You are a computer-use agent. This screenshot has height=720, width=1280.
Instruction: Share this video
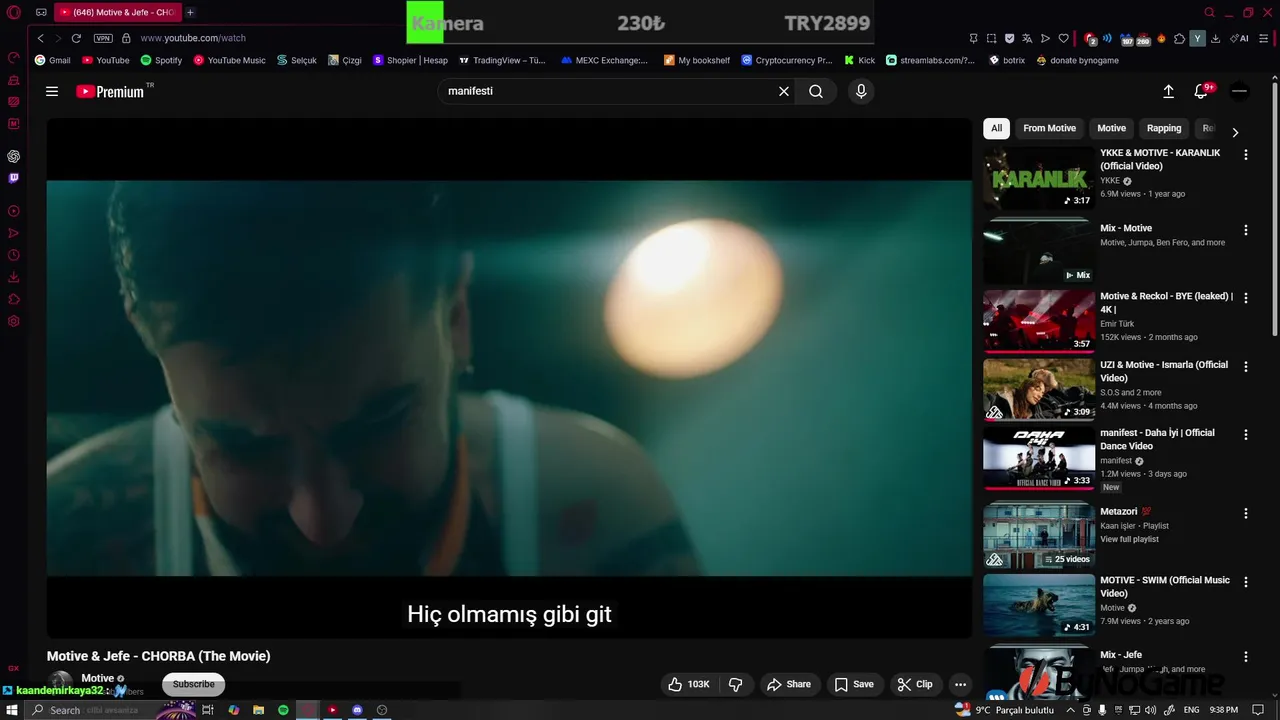coord(788,684)
